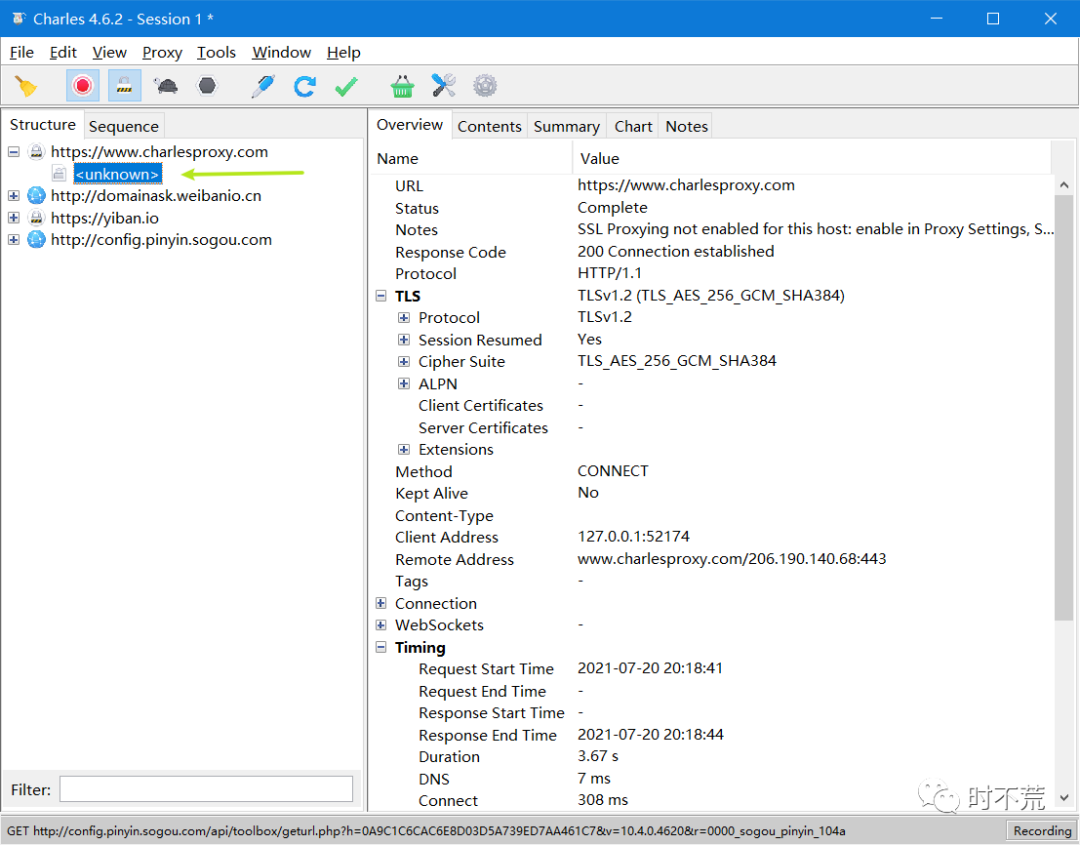This screenshot has height=845, width=1080.
Task: Select the Client Address value 127.0.0.1:52174
Action: click(x=633, y=536)
